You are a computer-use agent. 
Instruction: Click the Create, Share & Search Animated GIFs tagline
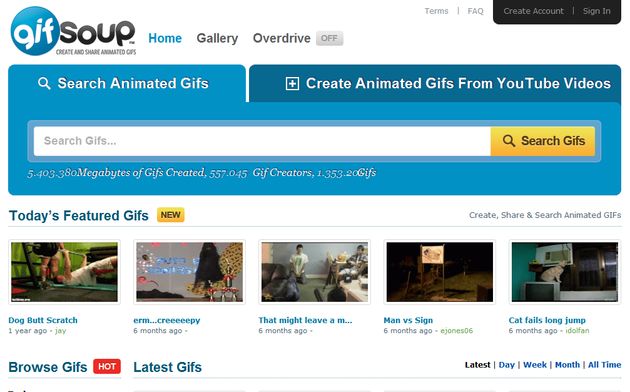coord(545,215)
